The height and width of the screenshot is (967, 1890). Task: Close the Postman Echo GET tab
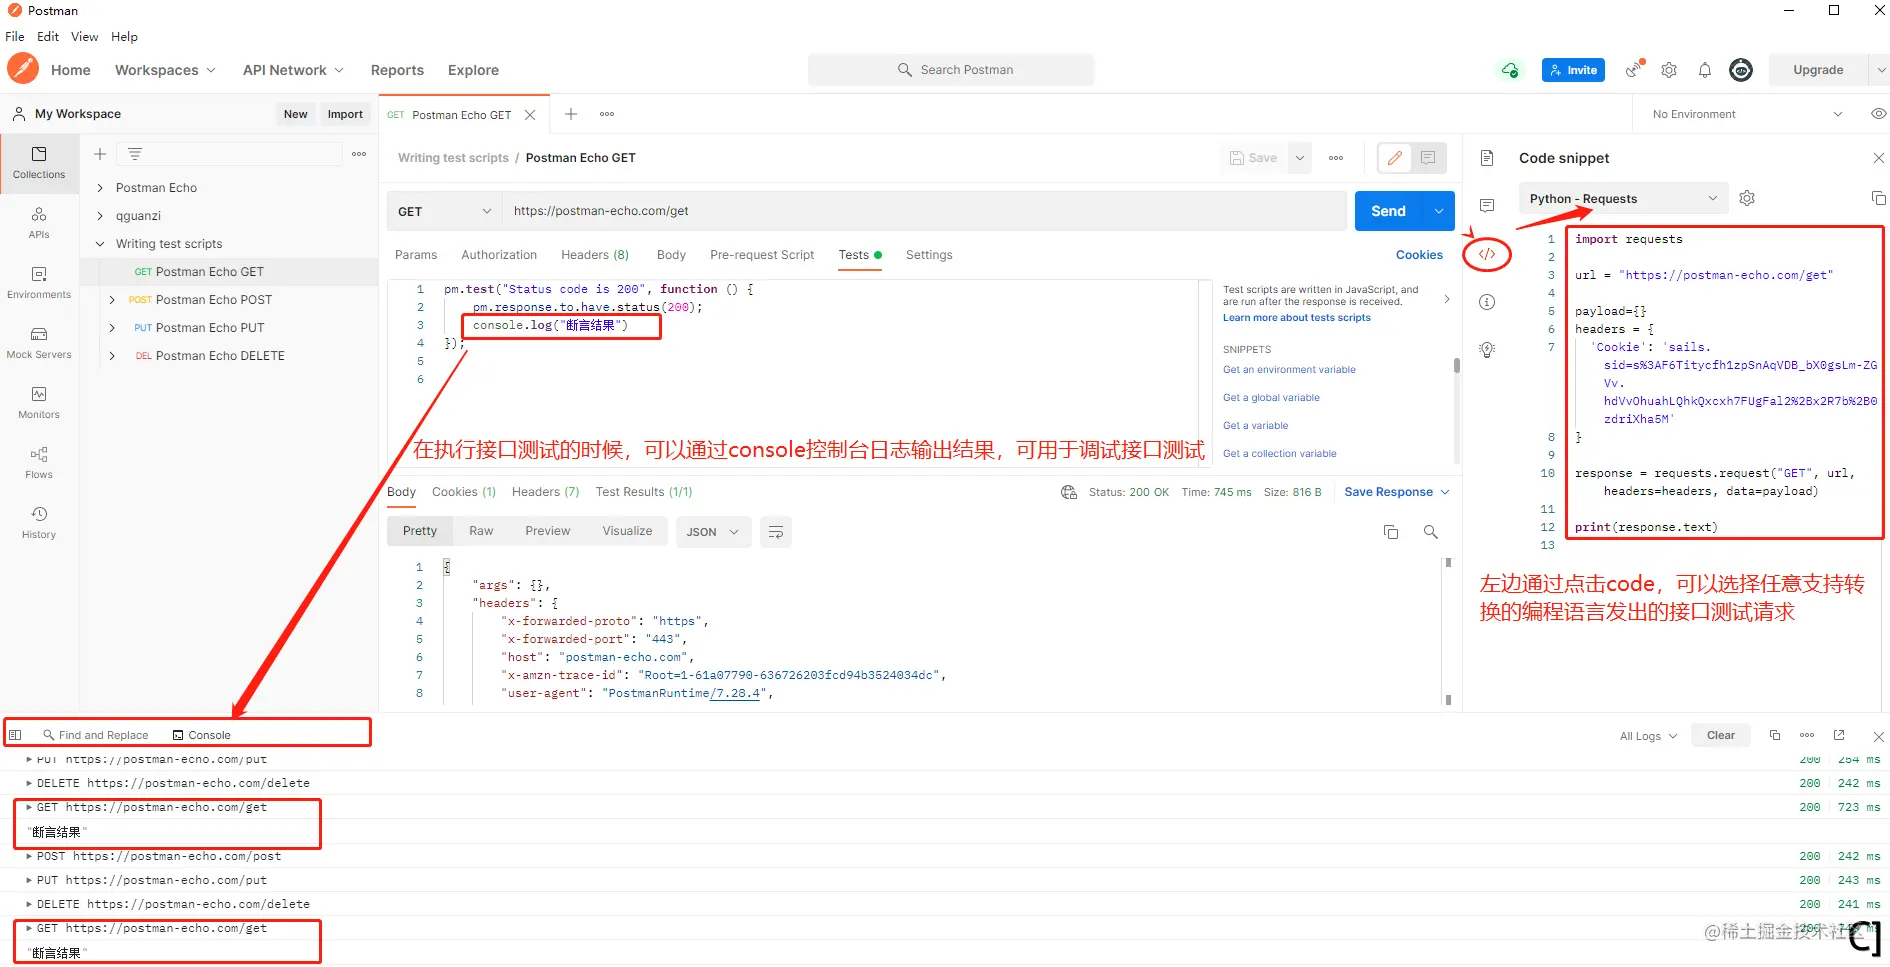530,115
